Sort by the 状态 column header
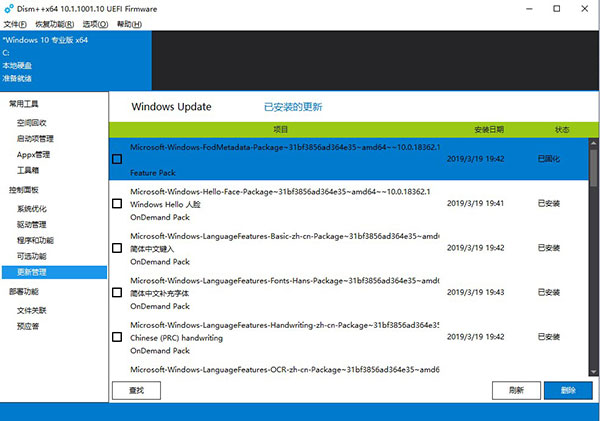600x421 pixels. point(562,130)
